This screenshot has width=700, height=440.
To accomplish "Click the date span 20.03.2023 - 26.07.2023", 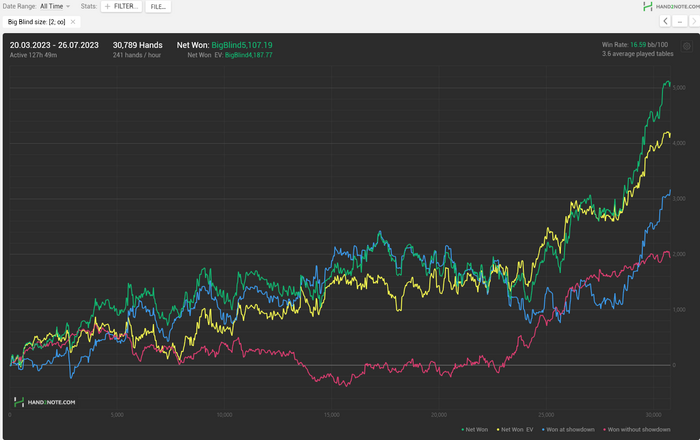I will click(x=54, y=45).
